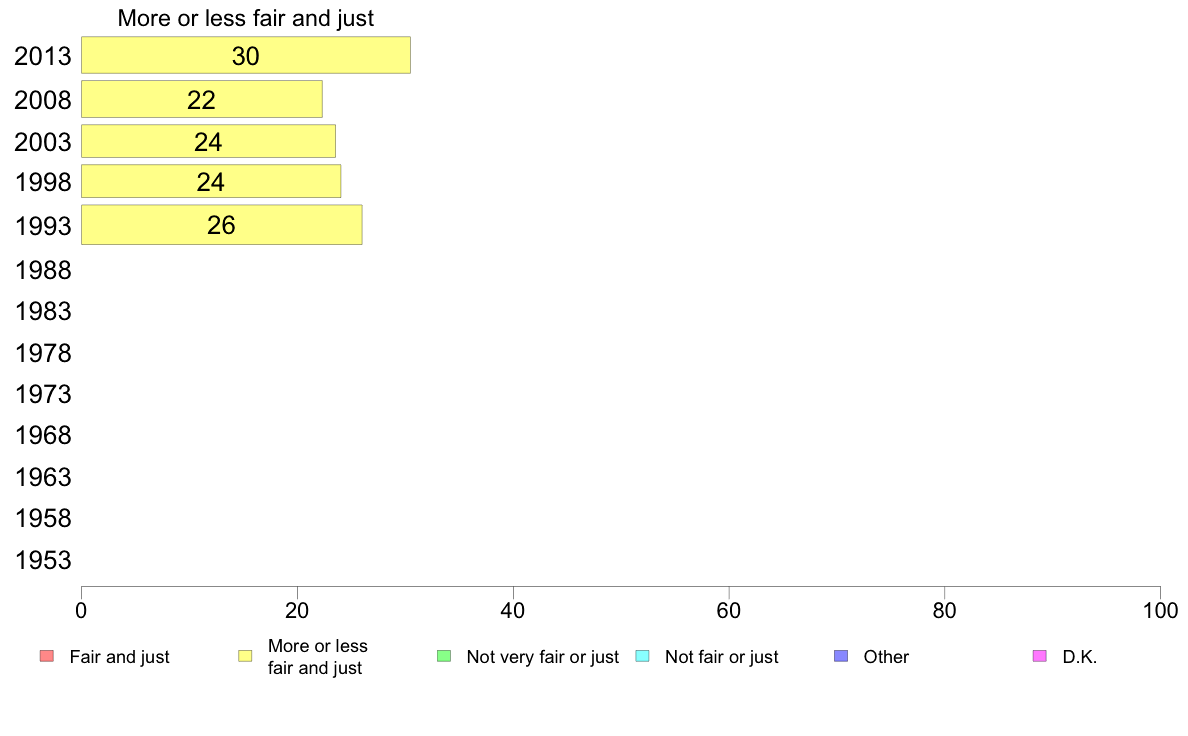The height and width of the screenshot is (736, 1188).
Task: Click the magenta D.K. legend swatch
Action: (x=1040, y=656)
